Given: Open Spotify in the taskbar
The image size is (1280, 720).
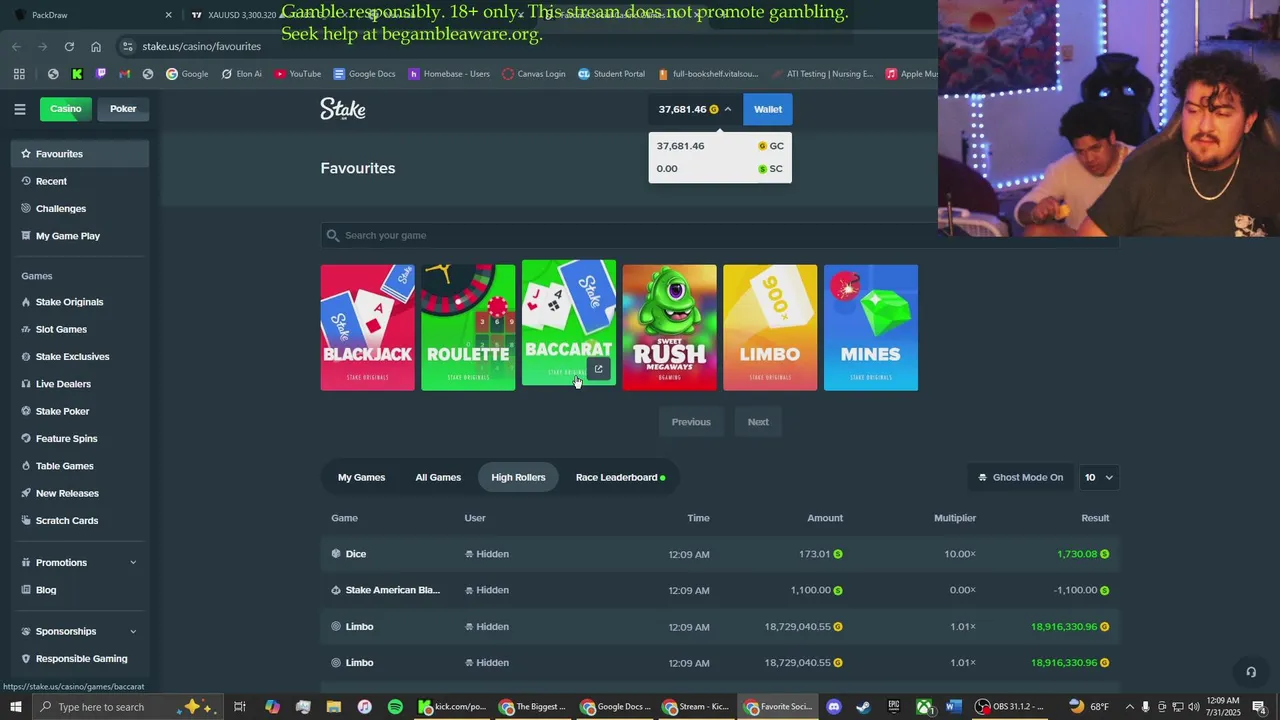Looking at the screenshot, I should [x=395, y=707].
